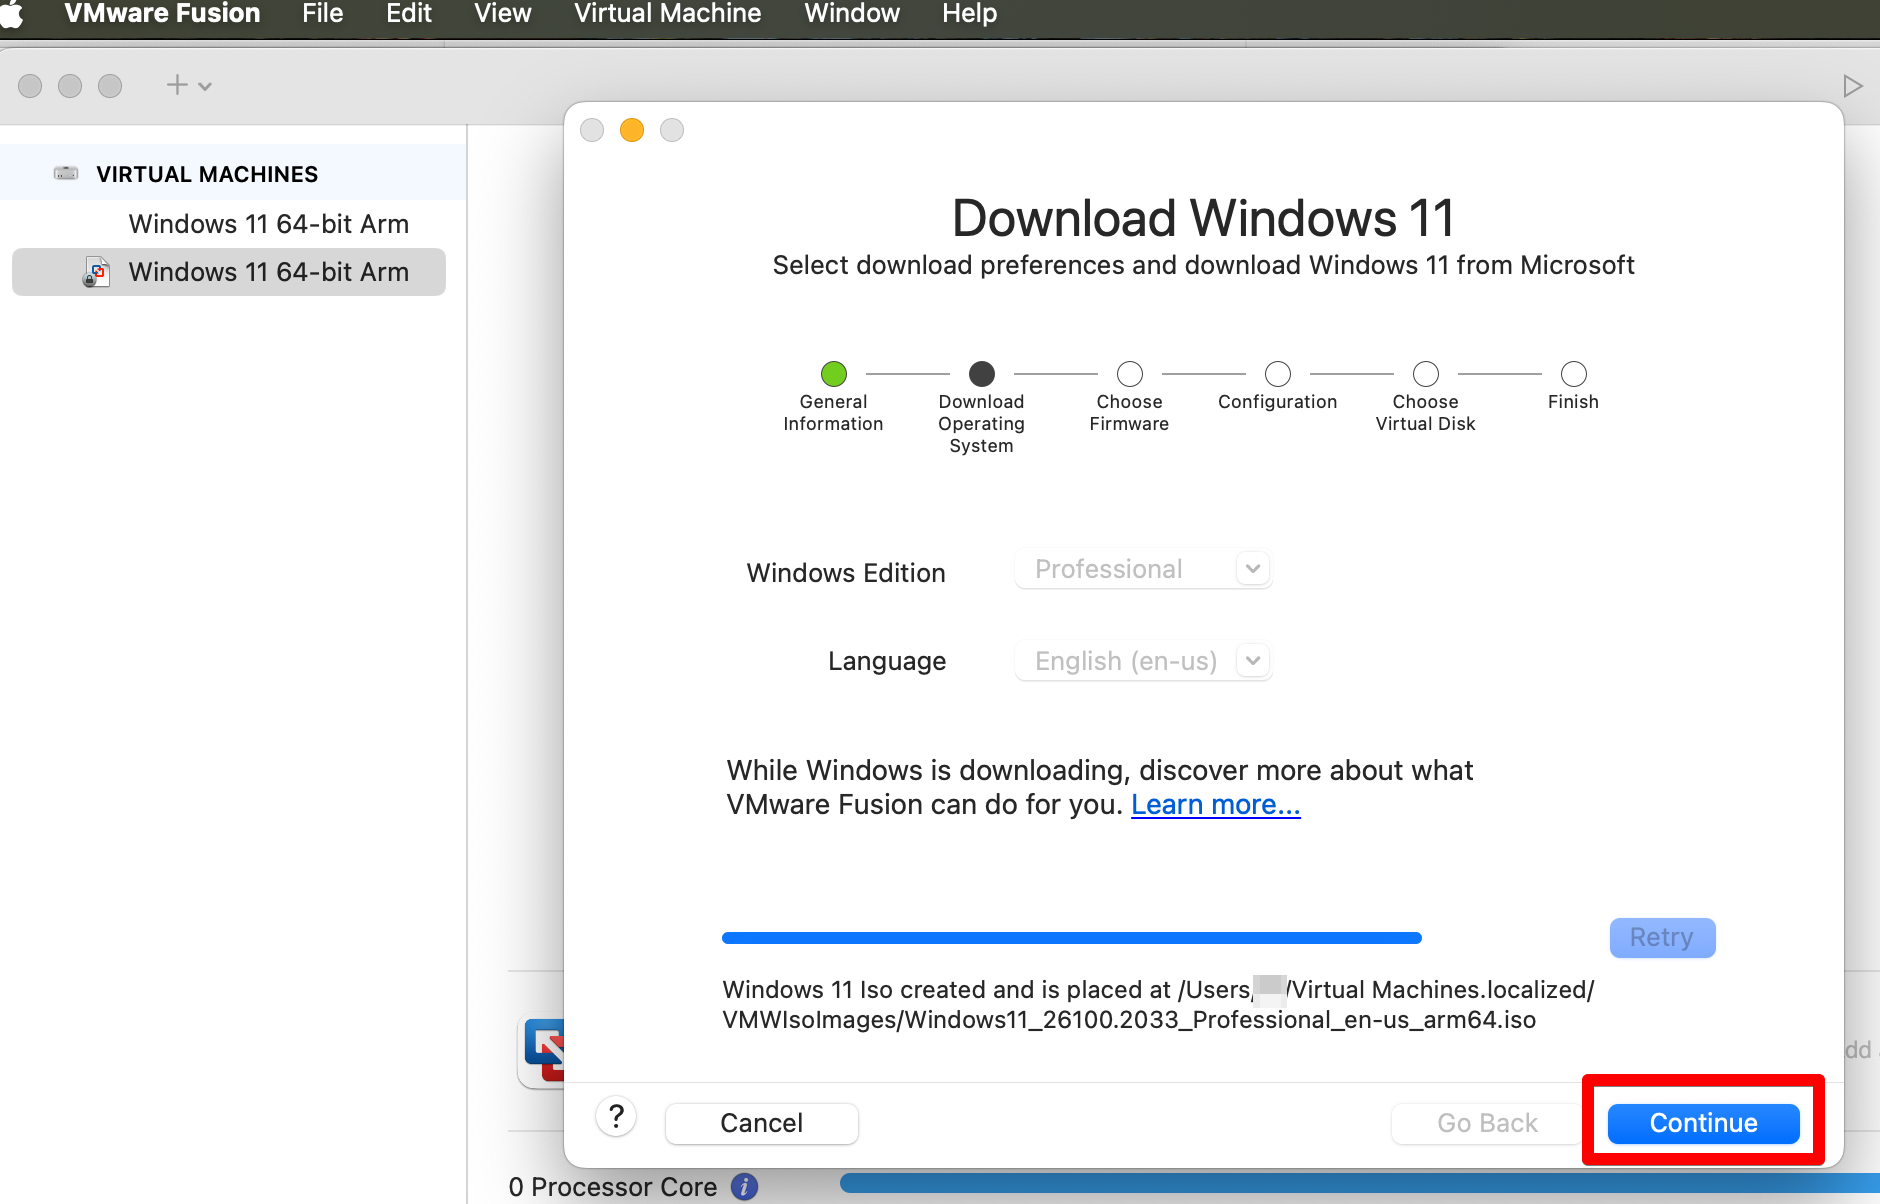Image resolution: width=1880 pixels, height=1204 pixels.
Task: Open the Window menu
Action: pyautogui.click(x=852, y=14)
